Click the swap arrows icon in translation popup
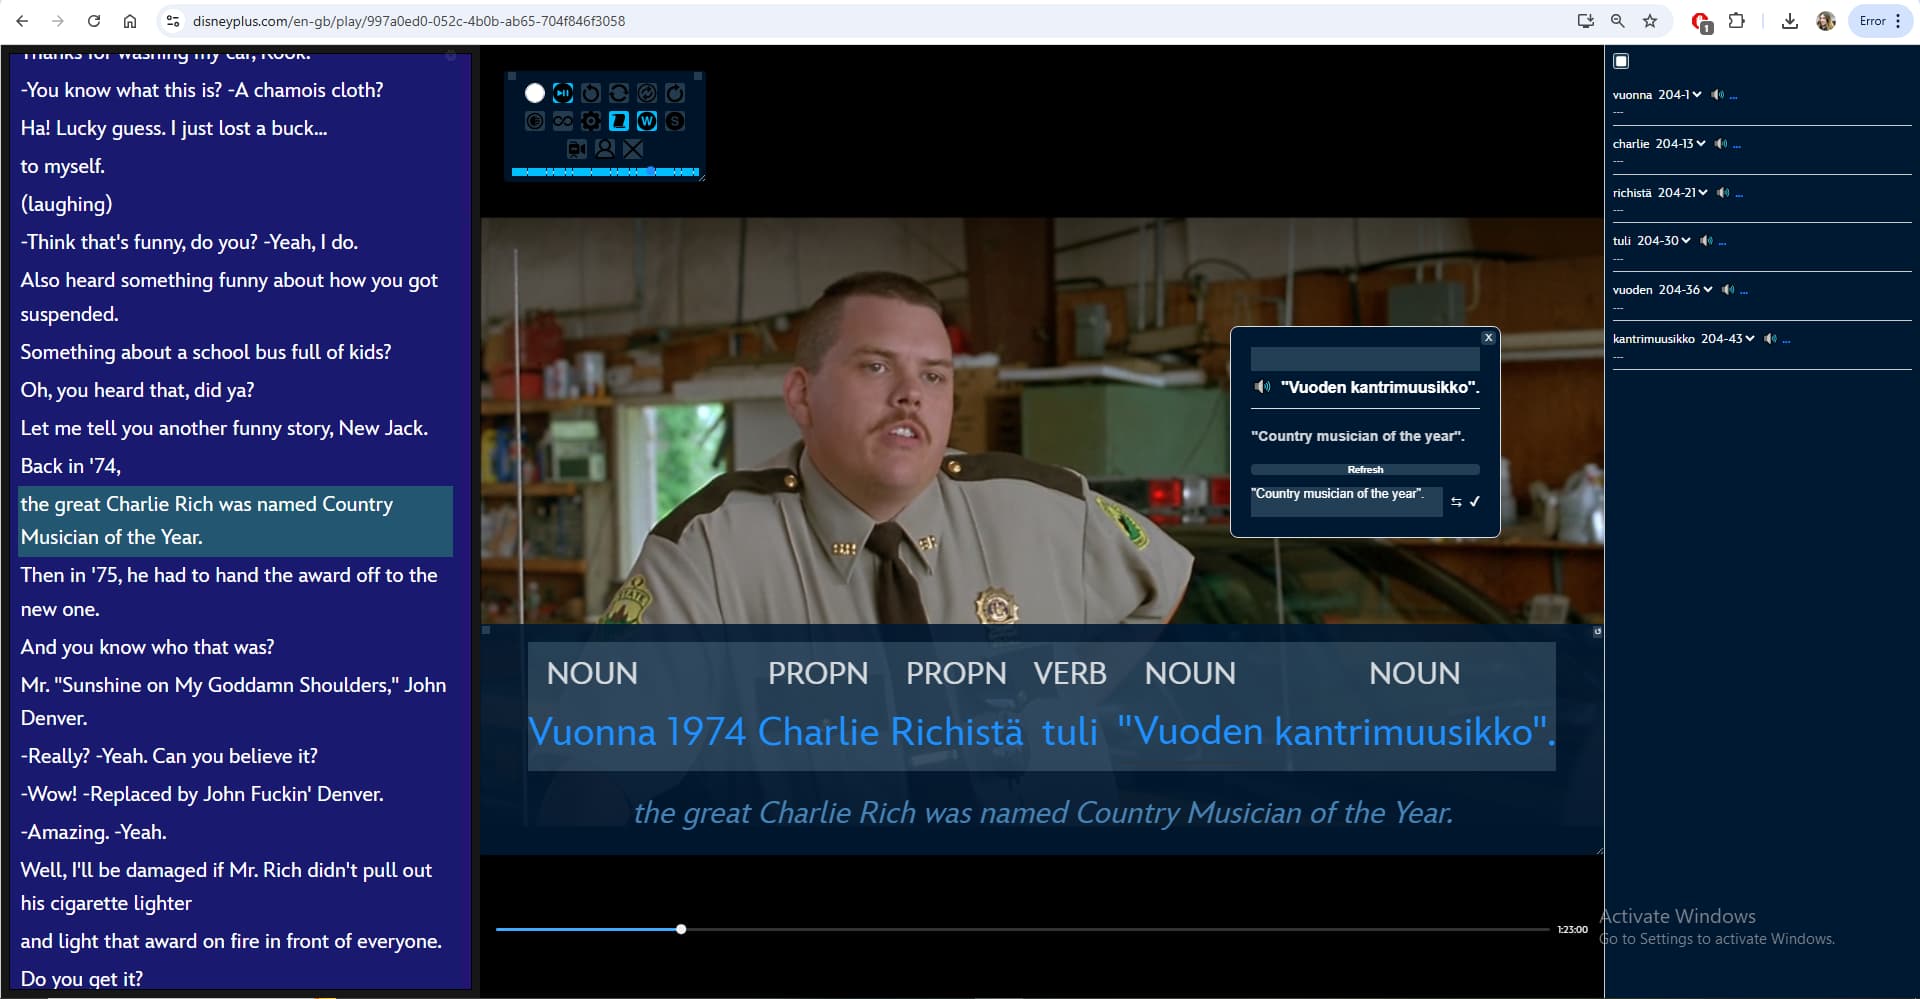Screen dimensions: 1920x999 tap(1456, 502)
